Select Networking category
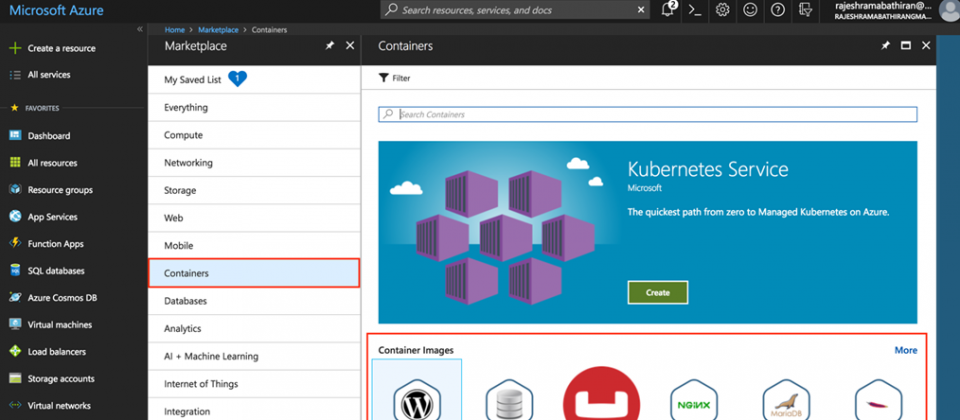Screen dimensions: 960x420 pyautogui.click(x=253, y=163)
